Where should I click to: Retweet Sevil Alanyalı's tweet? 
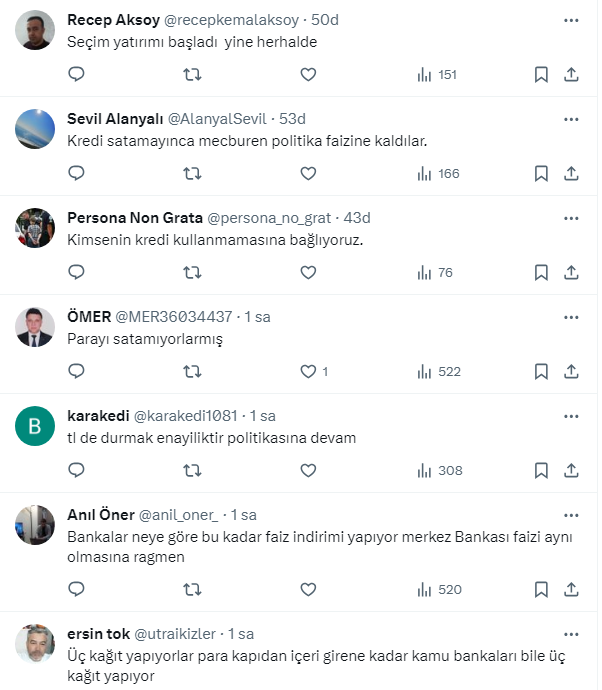coord(192,173)
